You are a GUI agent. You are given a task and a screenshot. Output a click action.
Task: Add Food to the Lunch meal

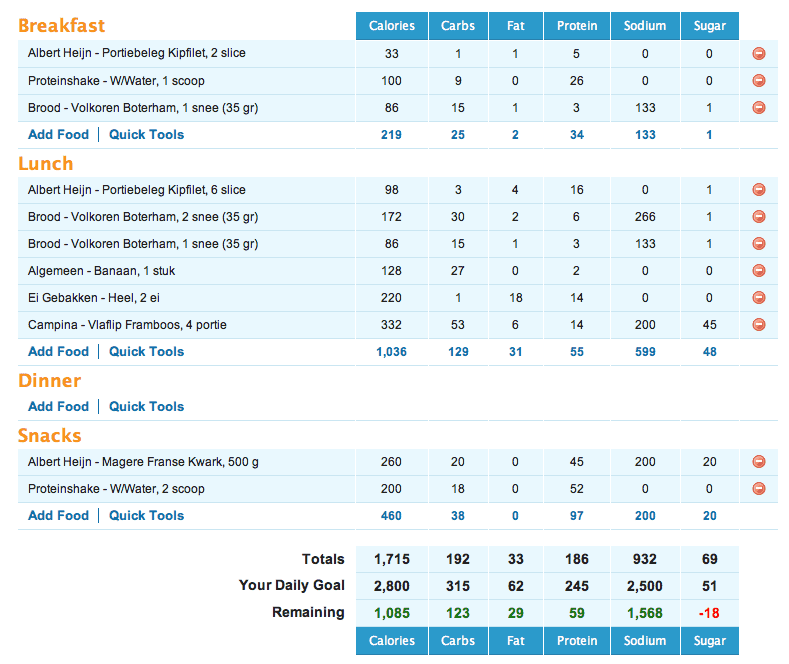pyautogui.click(x=58, y=352)
